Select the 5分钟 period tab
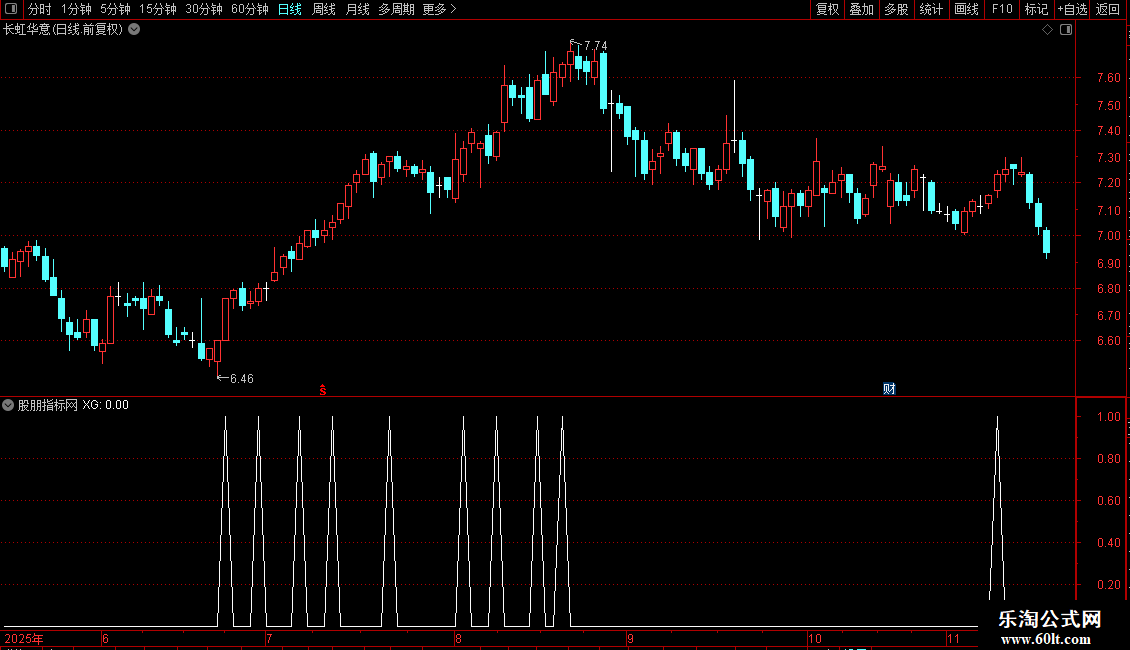 115,9
